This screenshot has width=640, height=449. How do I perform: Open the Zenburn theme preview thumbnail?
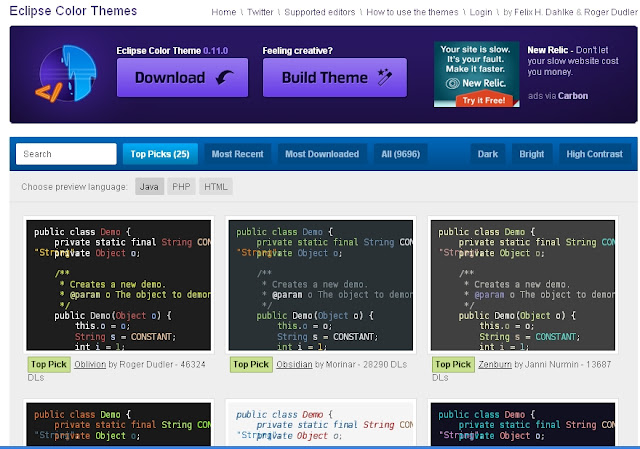pos(523,285)
